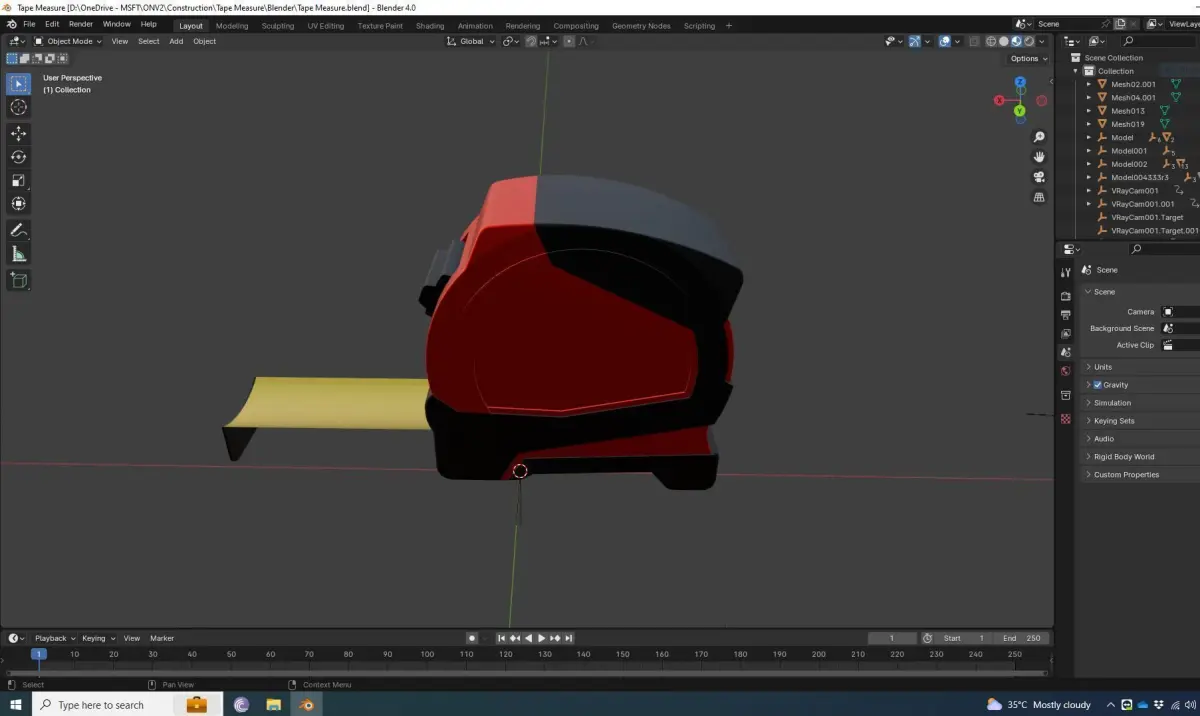Play the animation forward
1200x716 pixels.
pos(542,638)
